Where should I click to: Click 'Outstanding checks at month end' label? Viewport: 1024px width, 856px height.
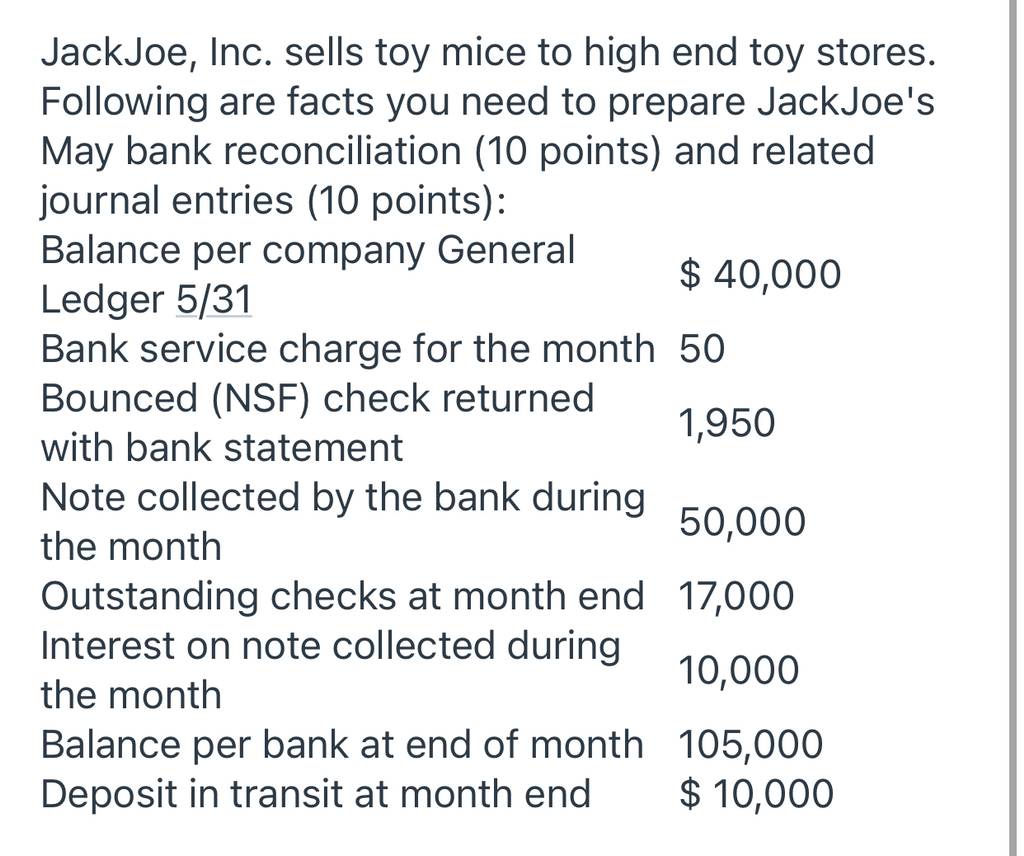pos(343,596)
